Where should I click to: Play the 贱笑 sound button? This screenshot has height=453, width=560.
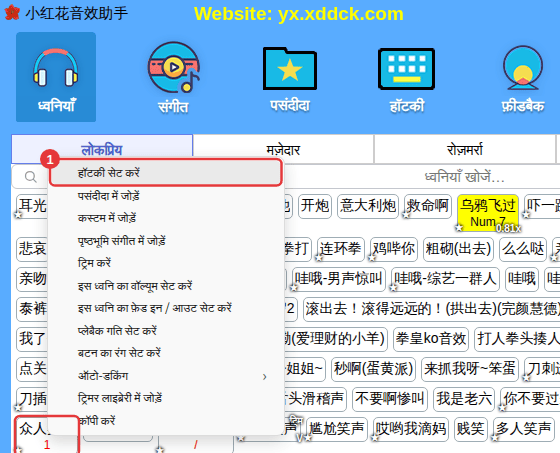click(471, 429)
